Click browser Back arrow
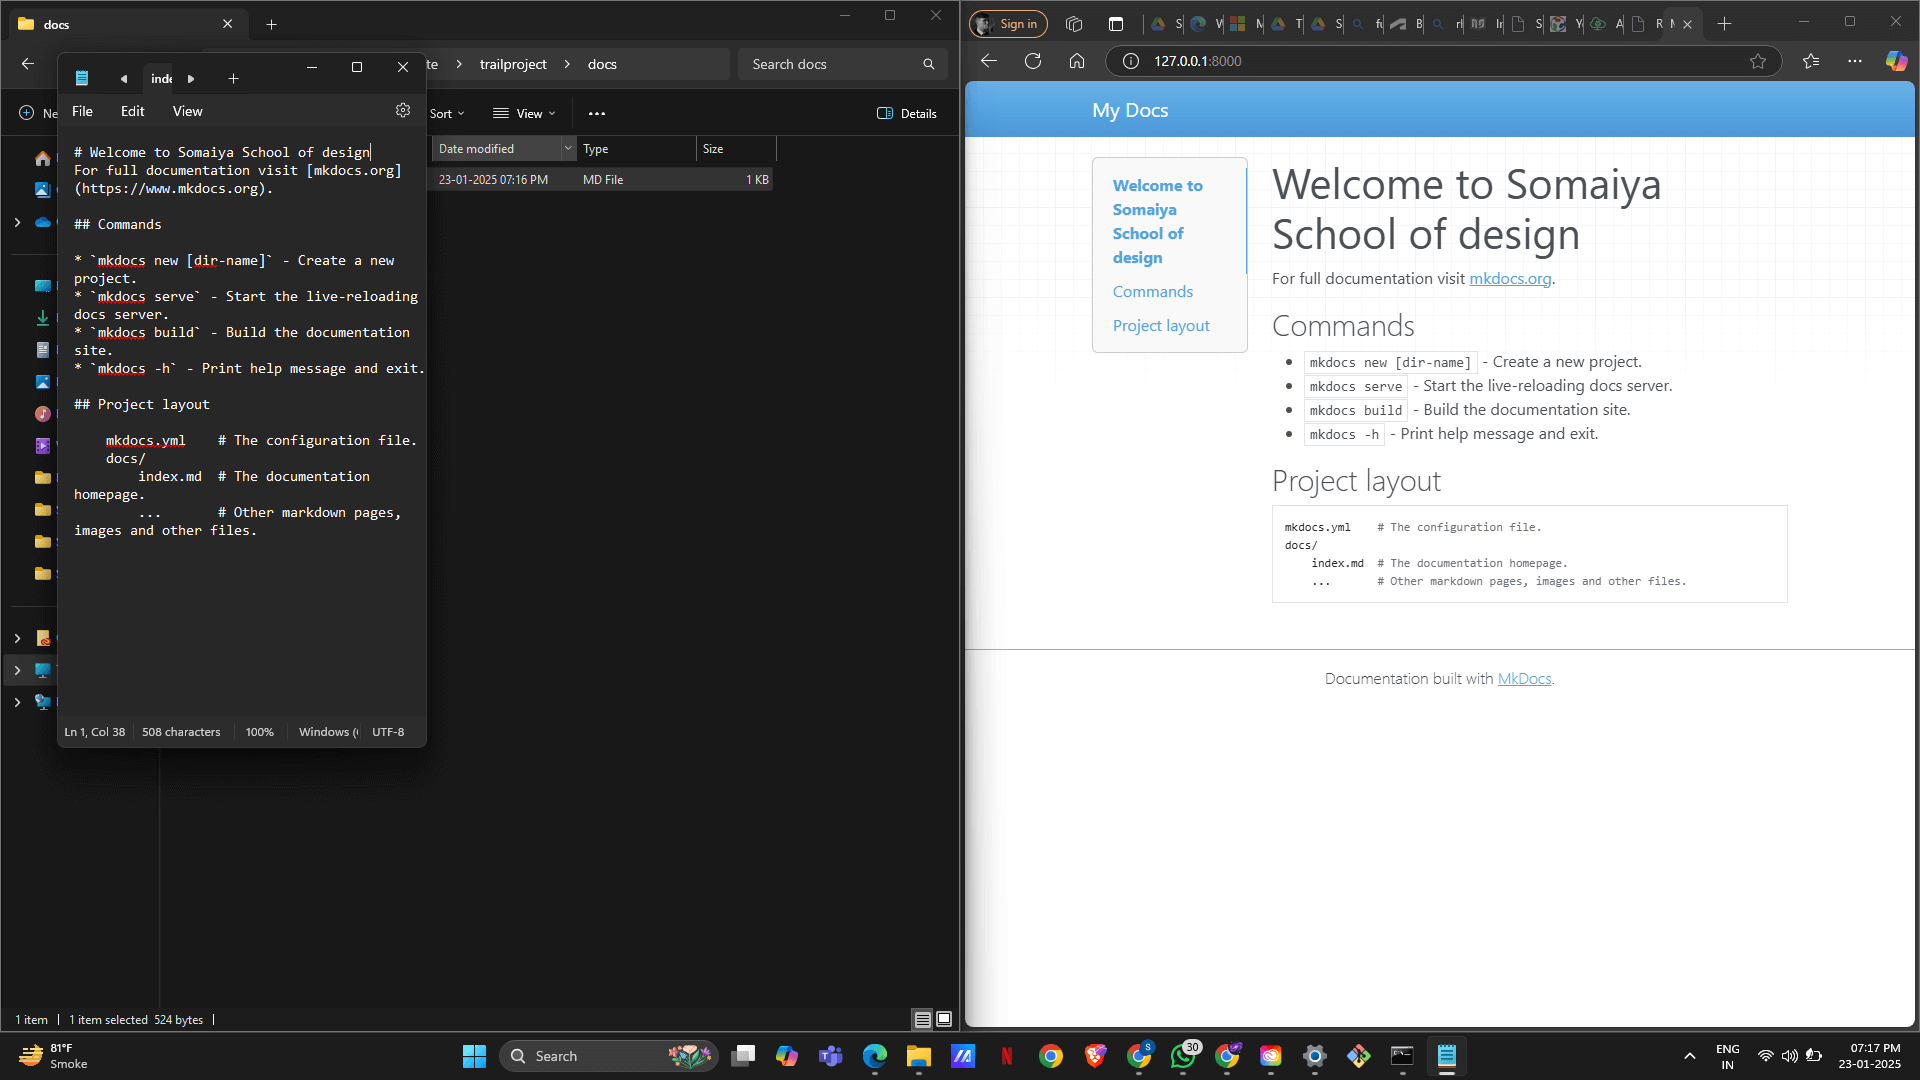The width and height of the screenshot is (1920, 1080). click(989, 61)
